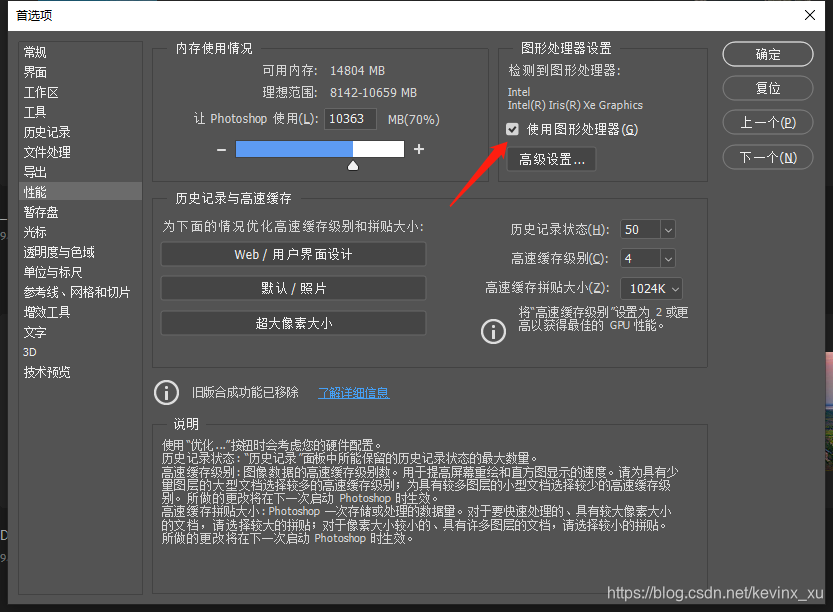Open 了解详细信息 link

pyautogui.click(x=353, y=393)
